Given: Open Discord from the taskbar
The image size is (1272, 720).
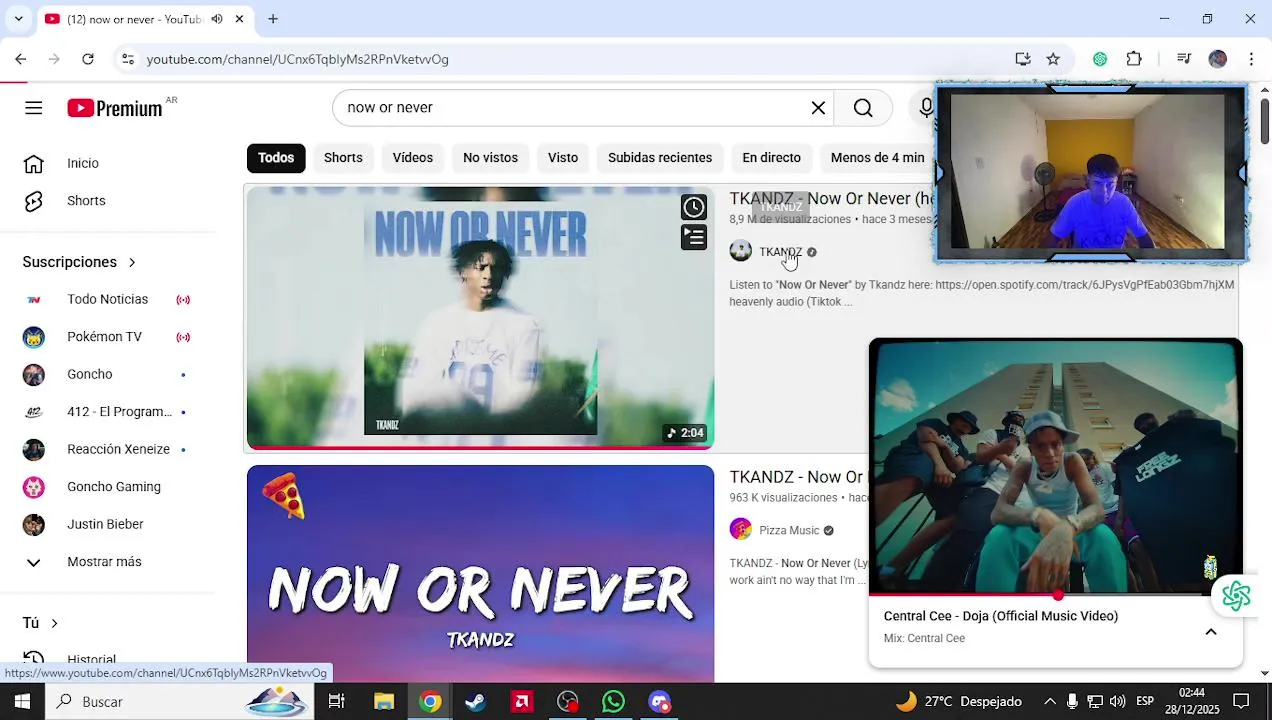Looking at the screenshot, I should pyautogui.click(x=660, y=702).
